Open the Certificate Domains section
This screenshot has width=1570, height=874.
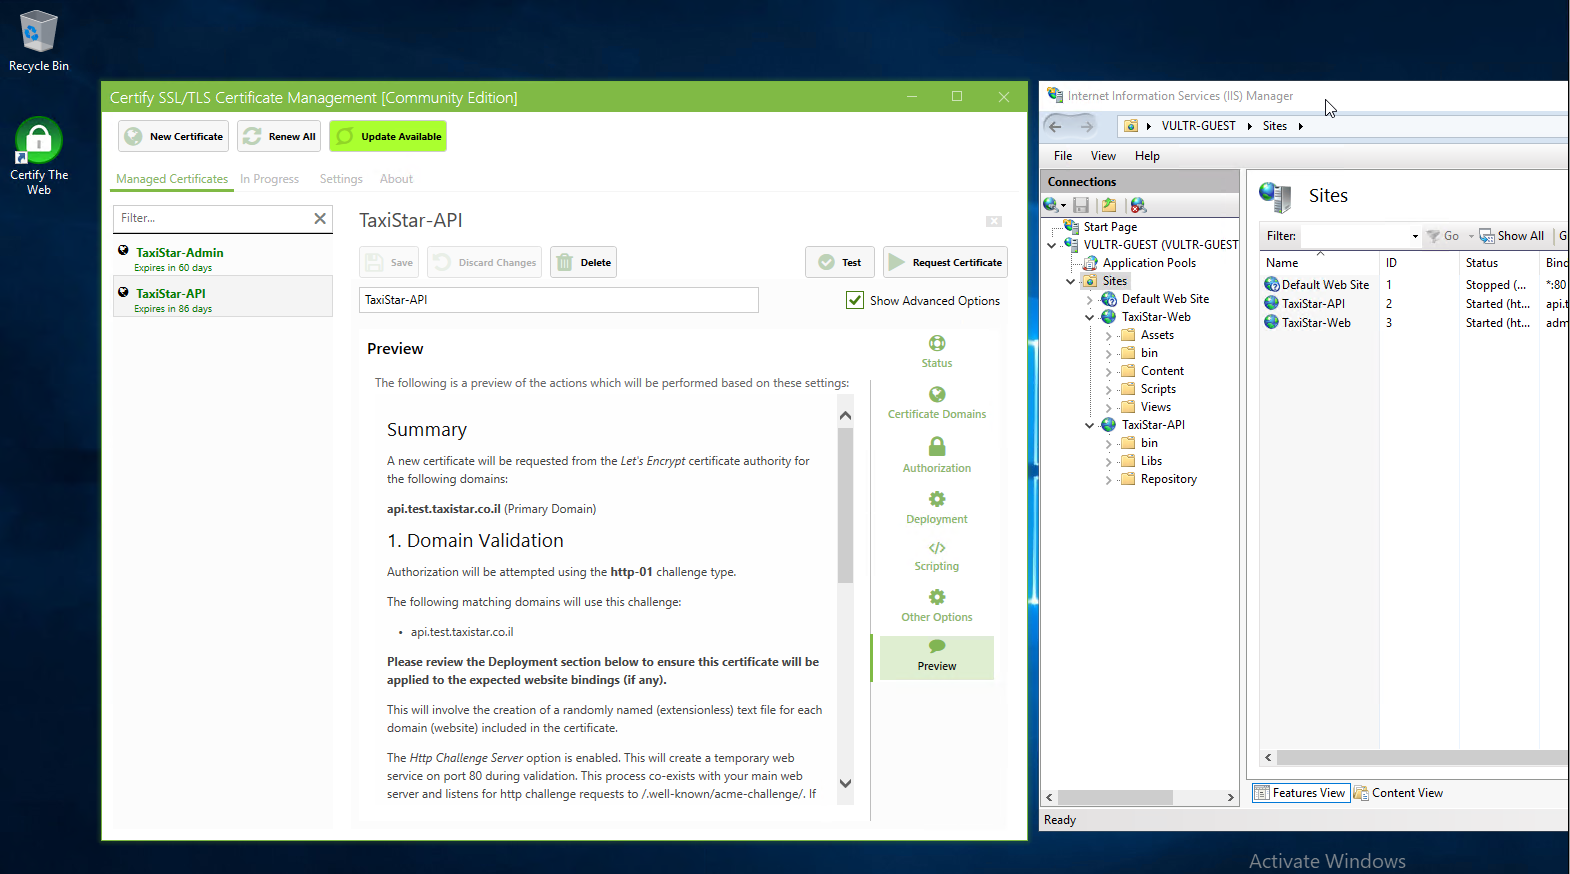[937, 402]
